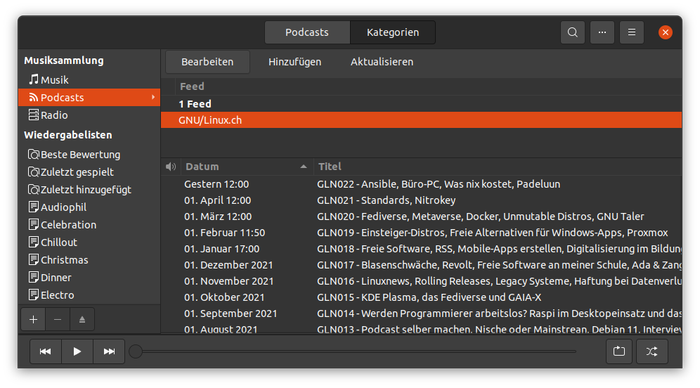Open the Chillout playlist
The width and height of the screenshot is (700, 388).
pyautogui.click(x=89, y=242)
